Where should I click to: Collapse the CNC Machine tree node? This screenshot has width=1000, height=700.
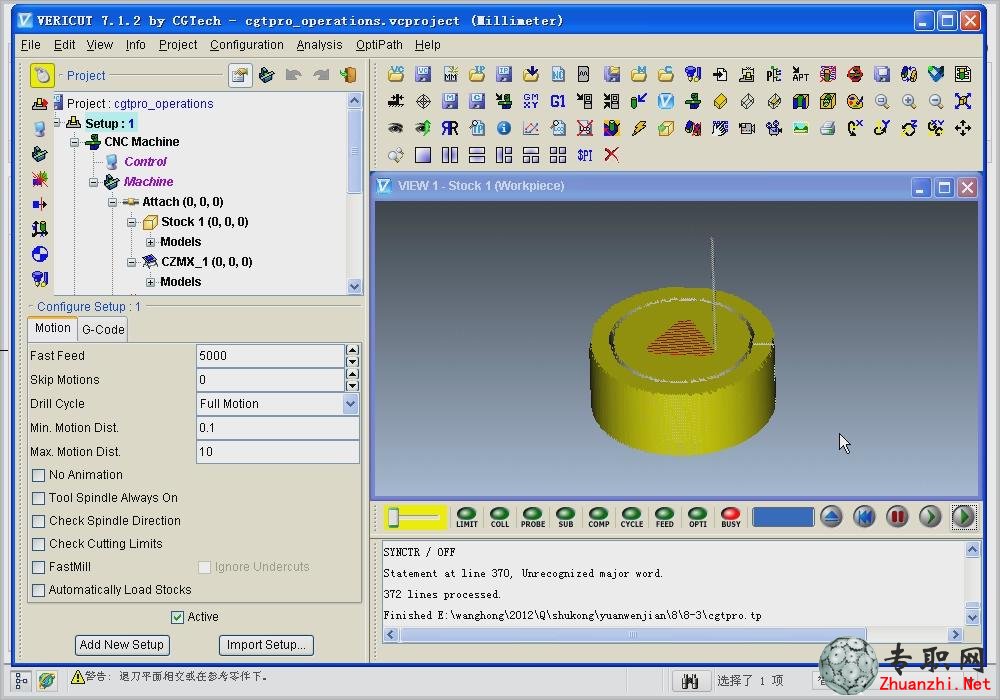click(75, 142)
